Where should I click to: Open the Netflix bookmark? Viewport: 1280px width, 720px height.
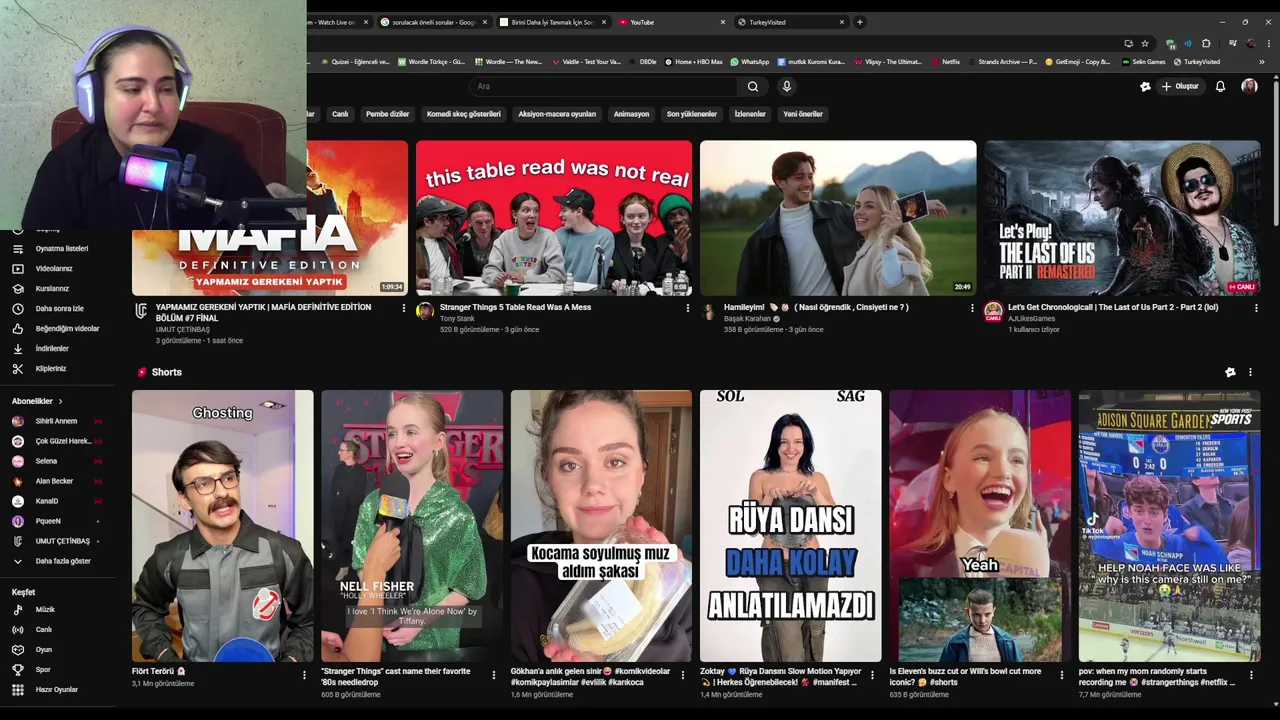[945, 62]
